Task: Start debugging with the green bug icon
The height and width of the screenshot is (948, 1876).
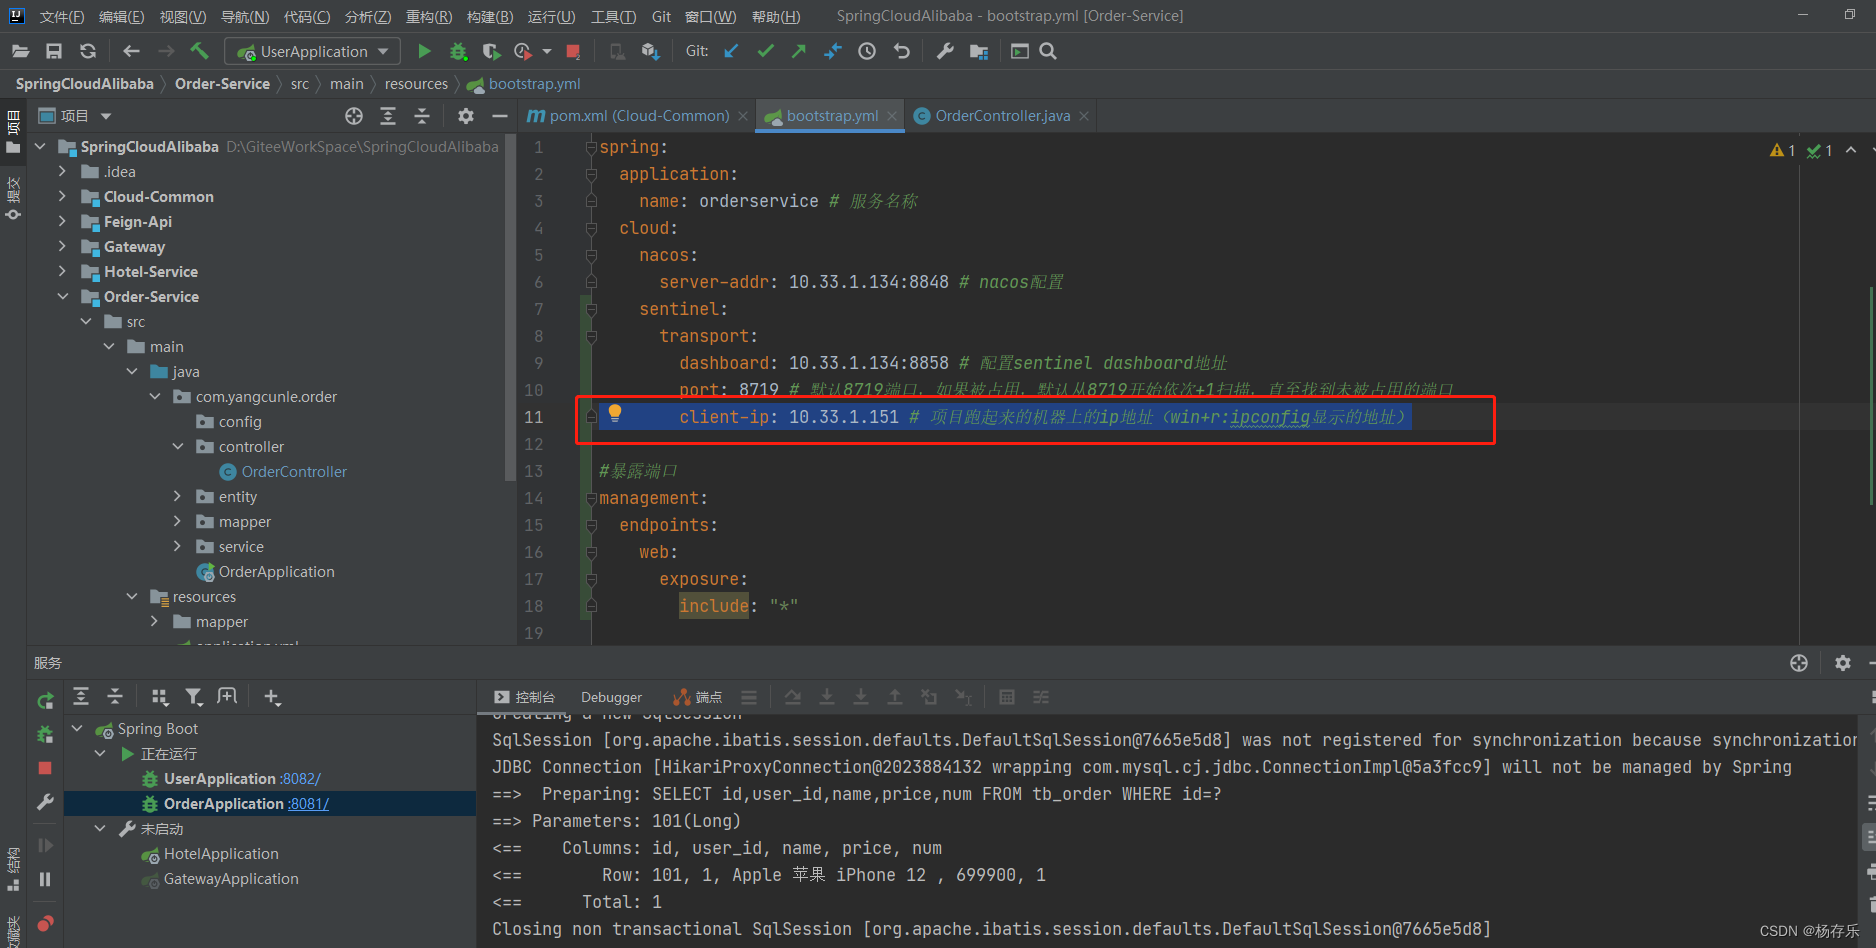Action: click(x=458, y=51)
